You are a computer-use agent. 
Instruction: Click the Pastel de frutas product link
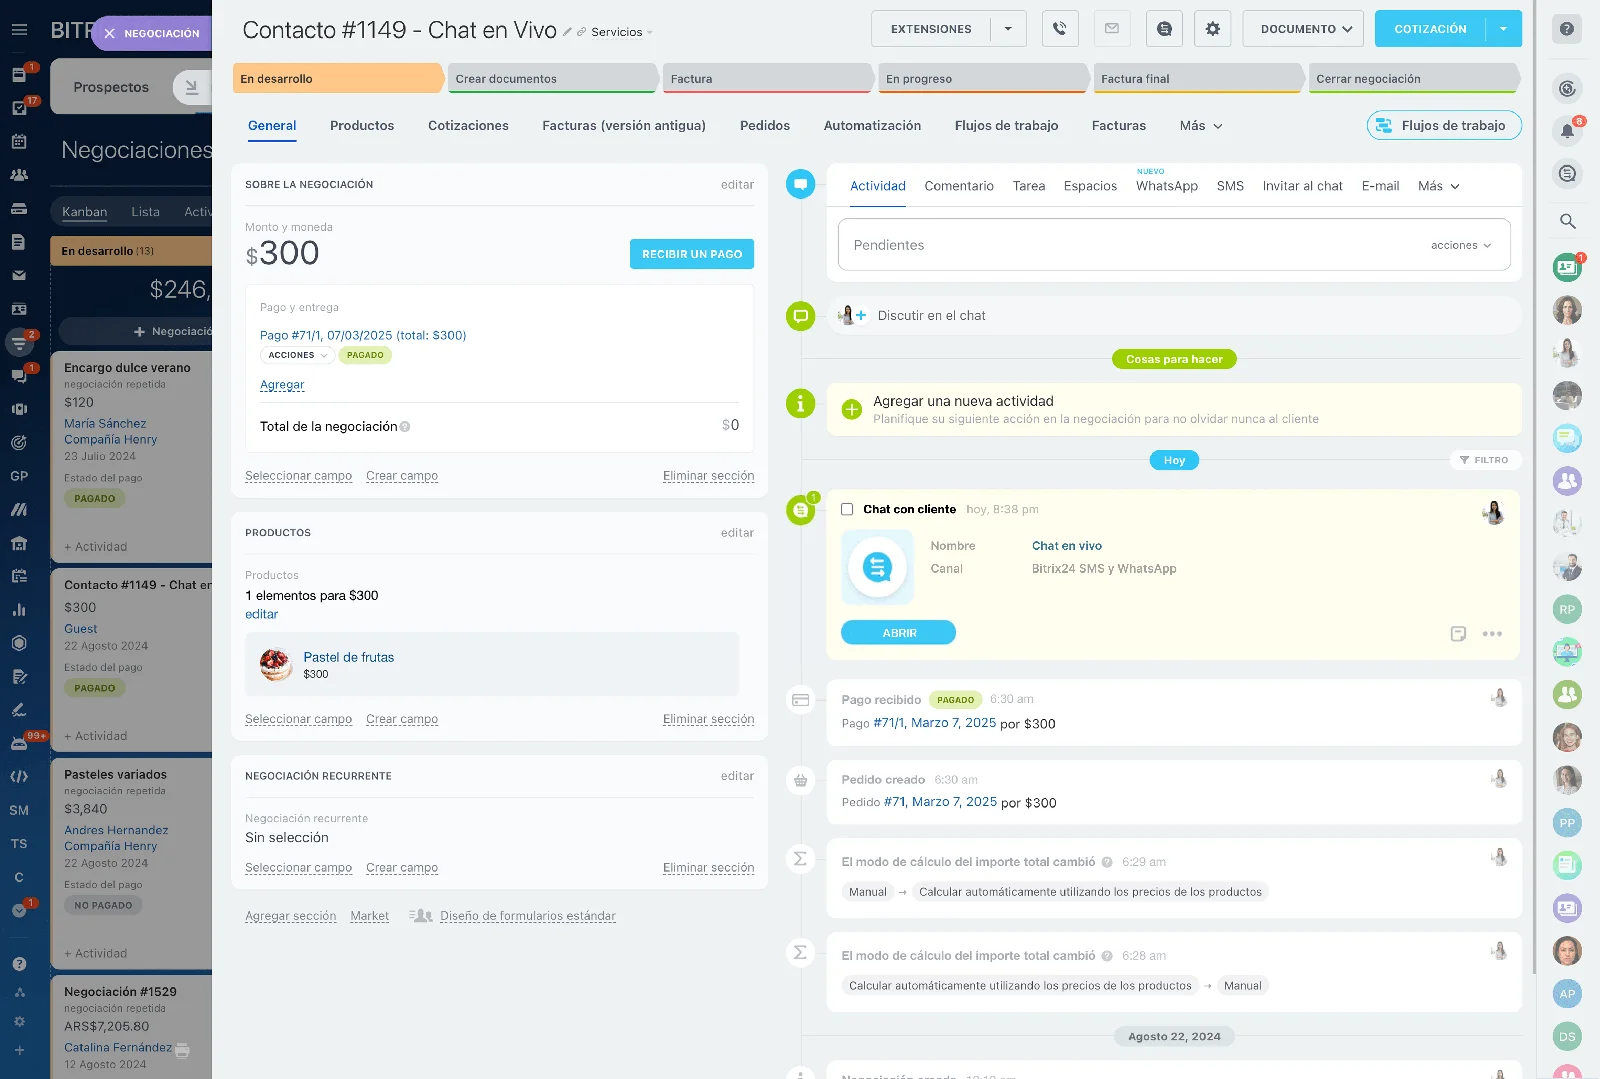coord(348,657)
